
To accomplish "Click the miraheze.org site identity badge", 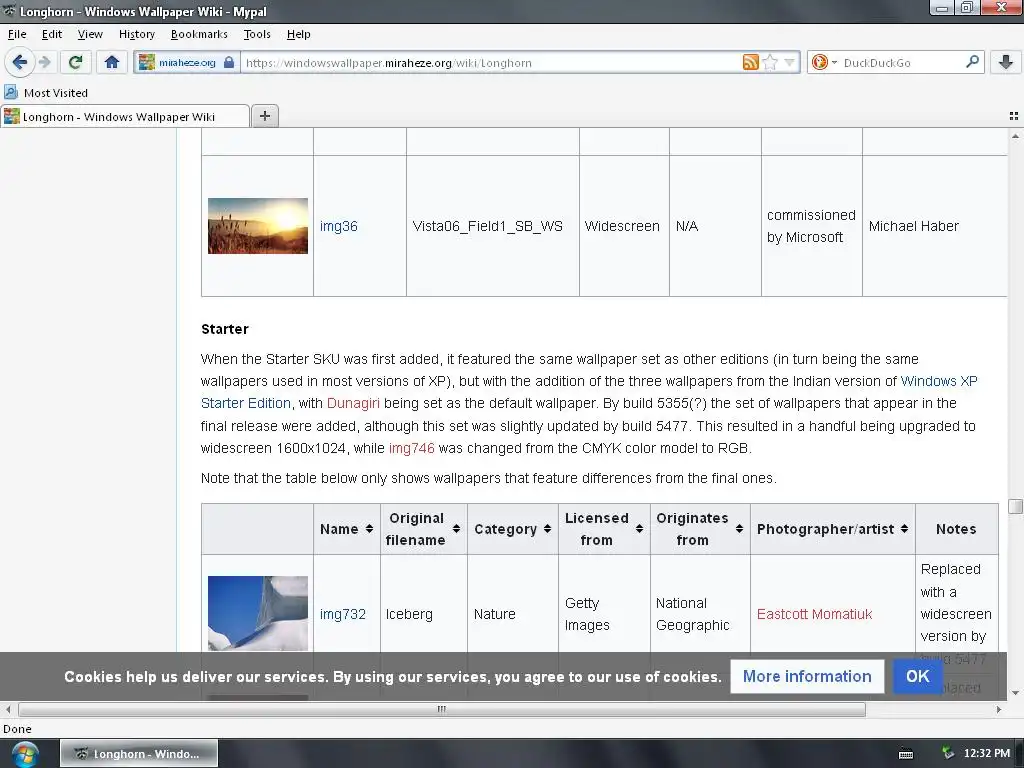I will [187, 63].
